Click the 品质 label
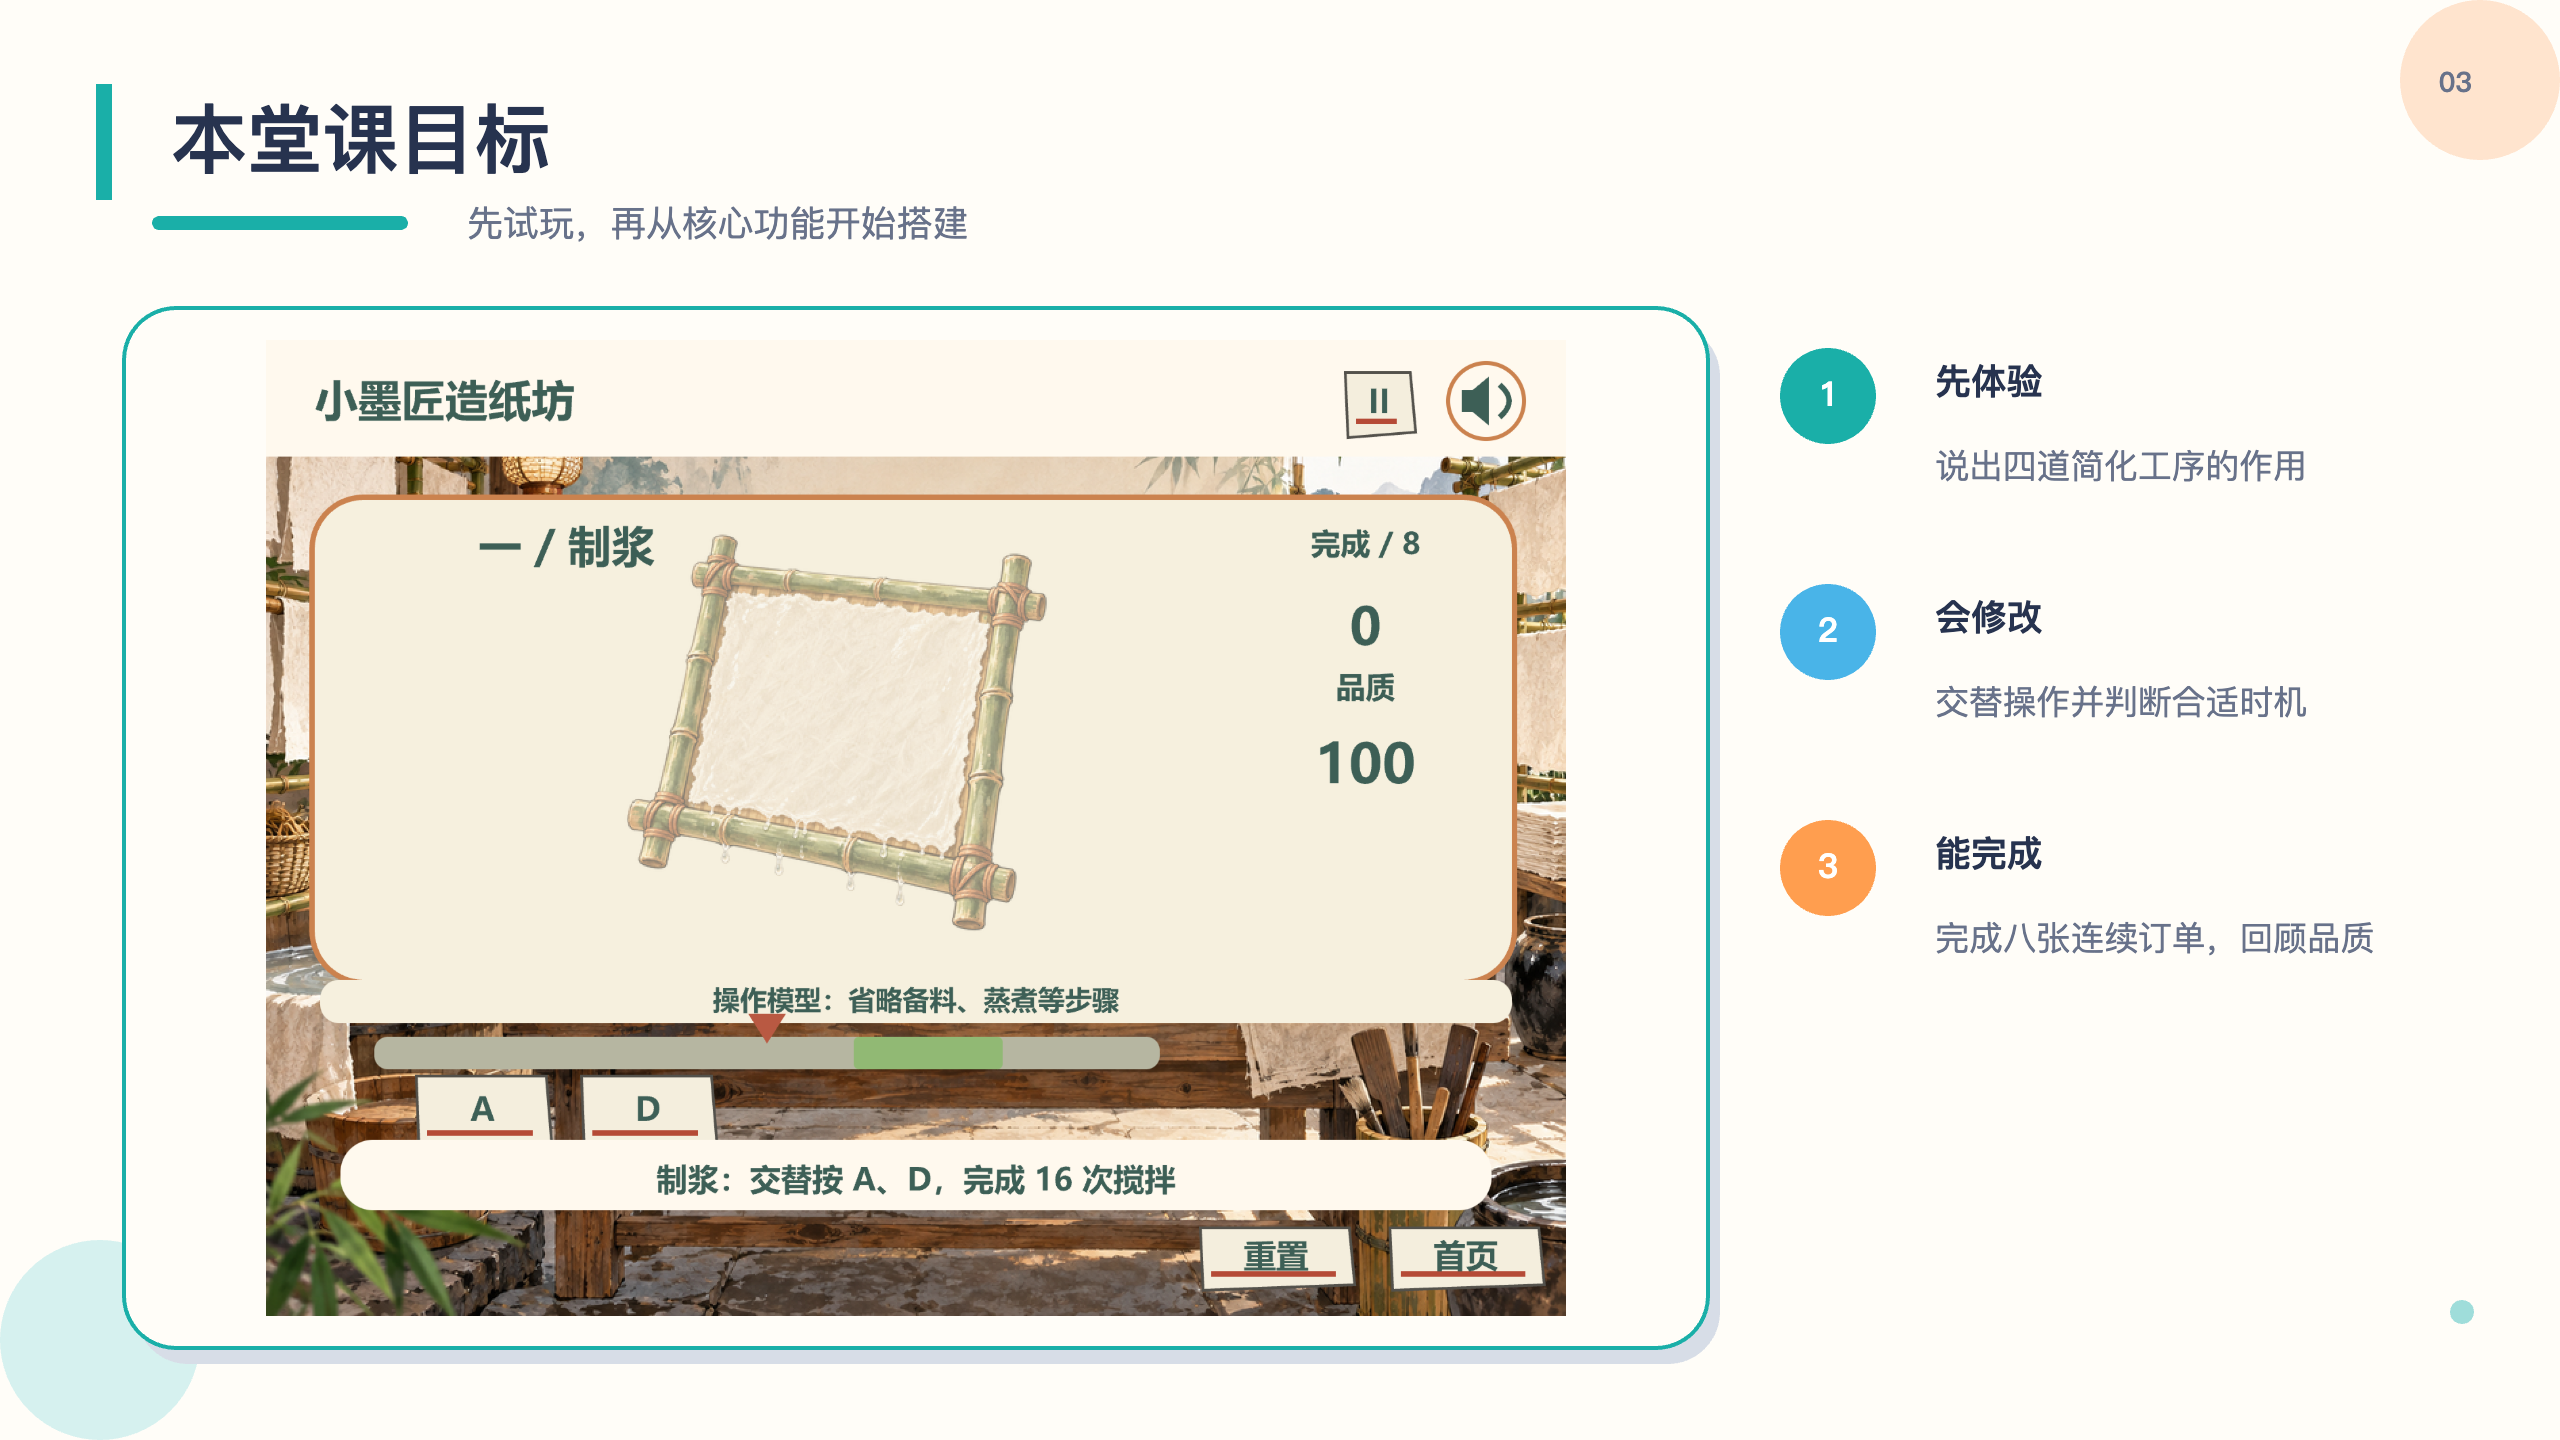This screenshot has width=2560, height=1440. (1365, 688)
